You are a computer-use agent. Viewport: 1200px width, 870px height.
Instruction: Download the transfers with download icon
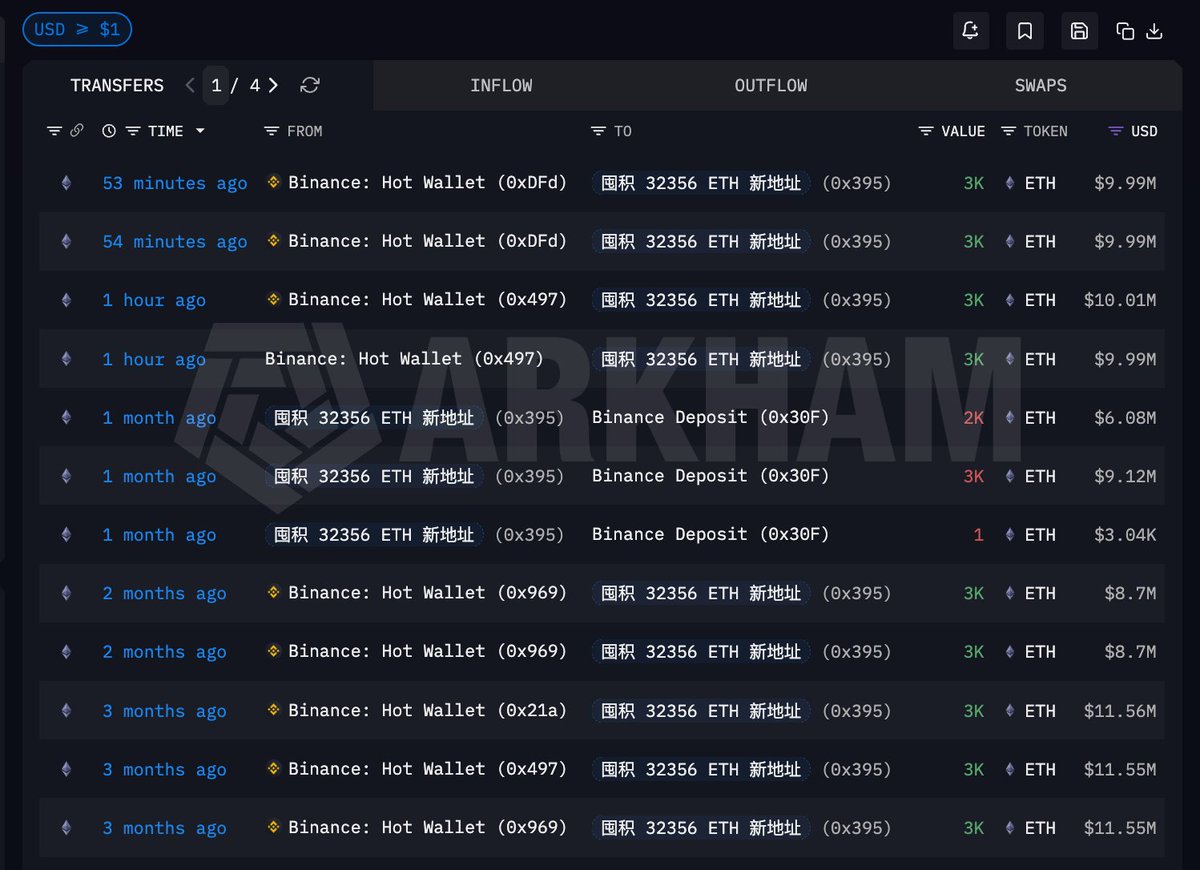[1154, 31]
